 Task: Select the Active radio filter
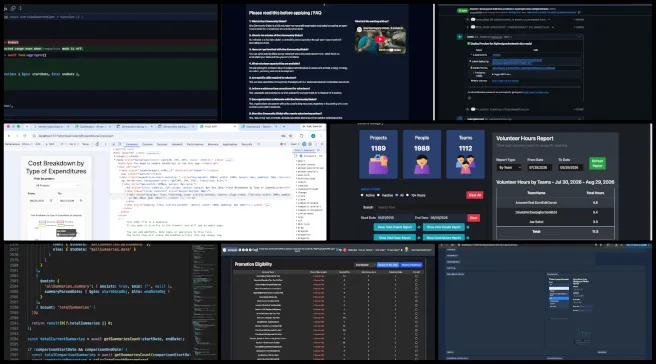(x=362, y=195)
